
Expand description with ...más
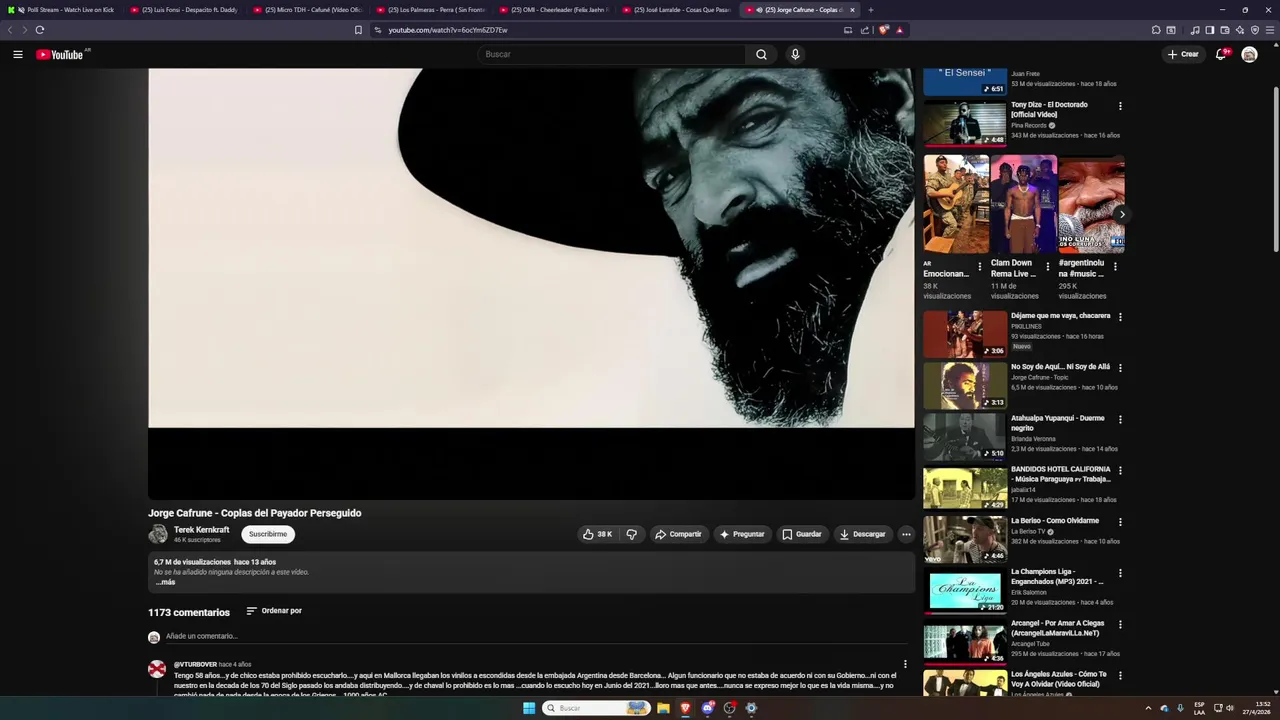[x=165, y=582]
